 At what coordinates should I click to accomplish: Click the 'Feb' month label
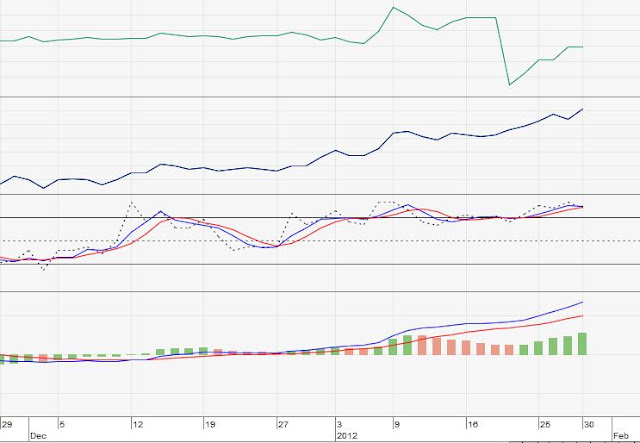coord(621,436)
